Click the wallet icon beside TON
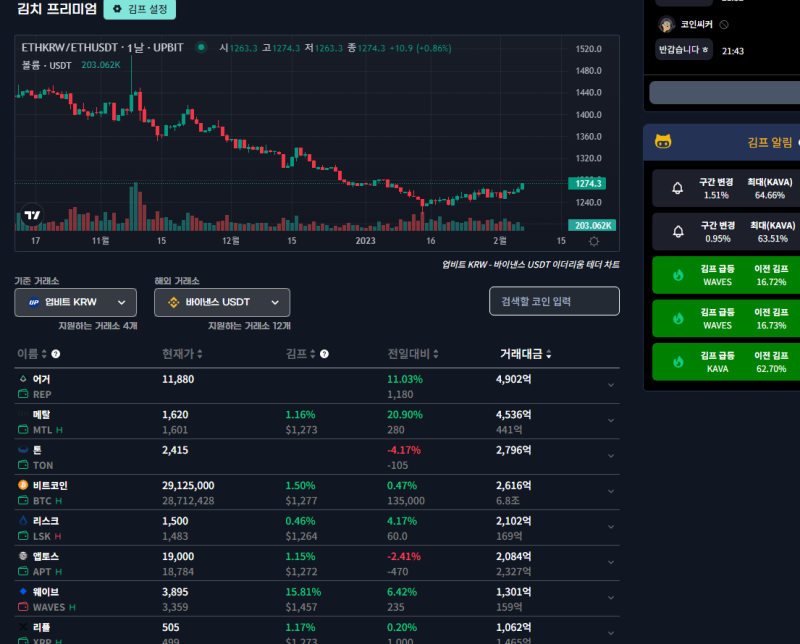800x644 pixels. [x=23, y=465]
